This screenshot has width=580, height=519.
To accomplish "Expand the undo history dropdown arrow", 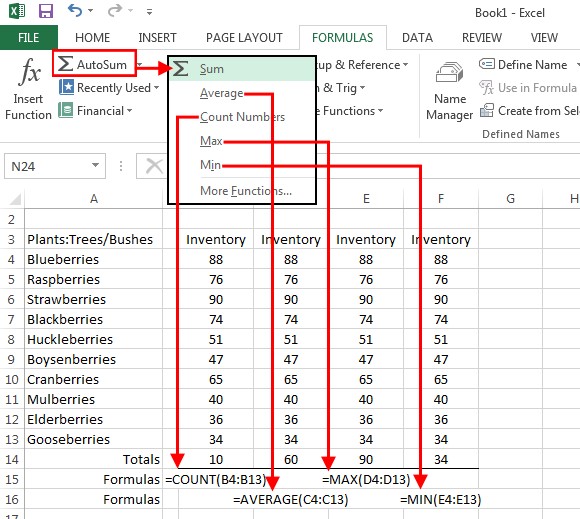I will click(x=91, y=11).
